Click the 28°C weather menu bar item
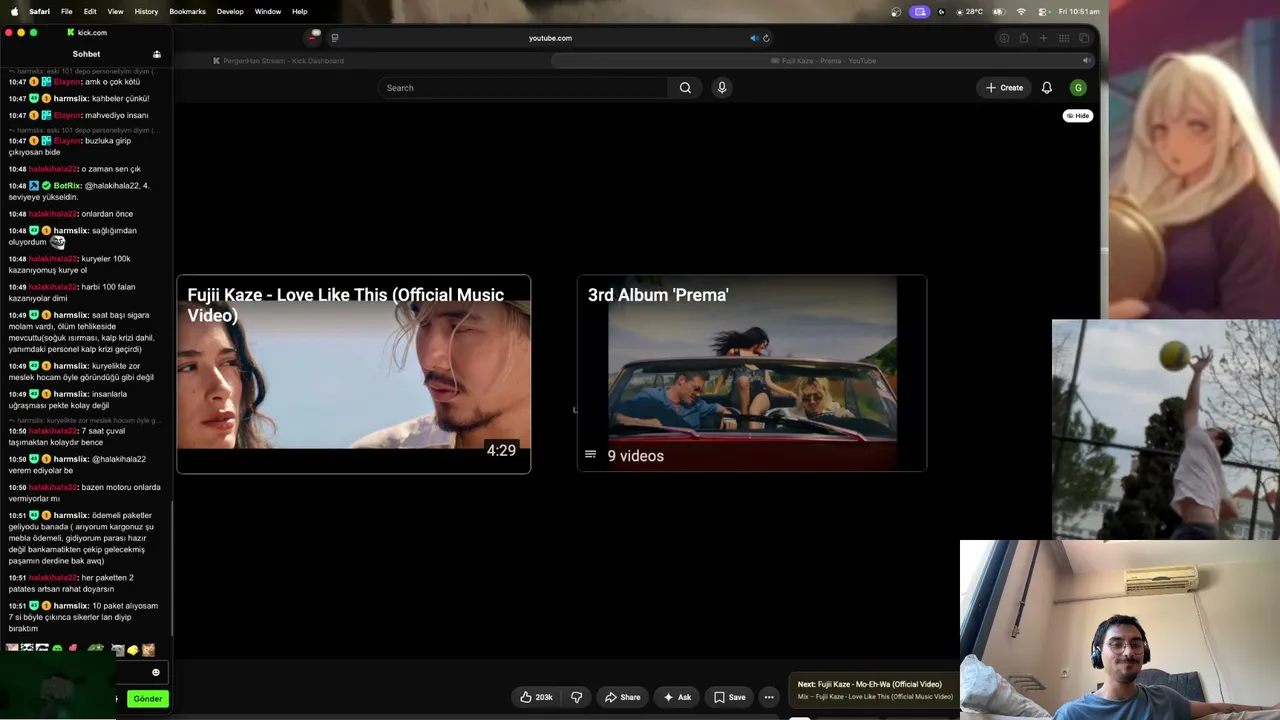Screen dimensions: 1280x720 tap(970, 11)
